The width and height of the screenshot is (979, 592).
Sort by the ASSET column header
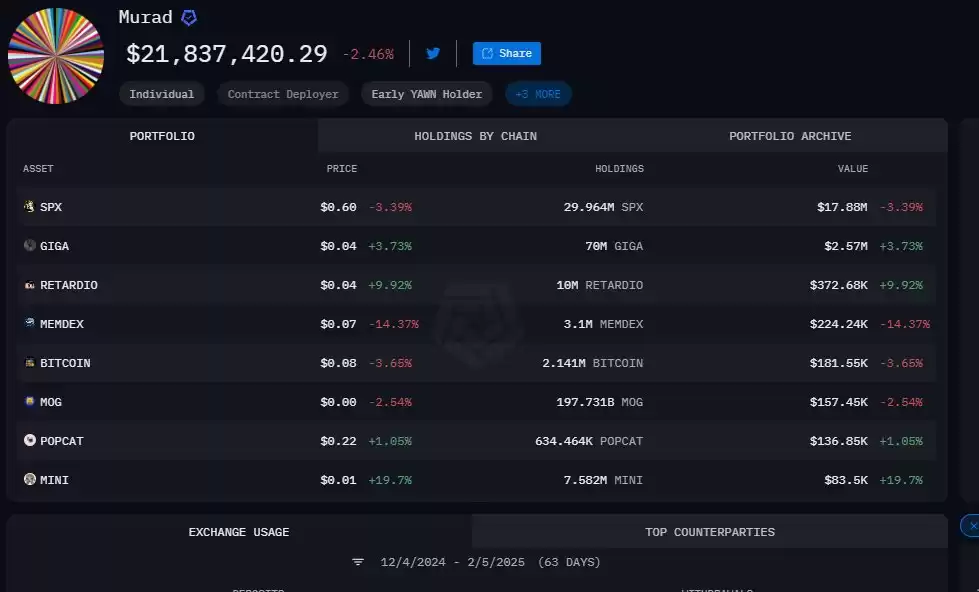[38, 169]
